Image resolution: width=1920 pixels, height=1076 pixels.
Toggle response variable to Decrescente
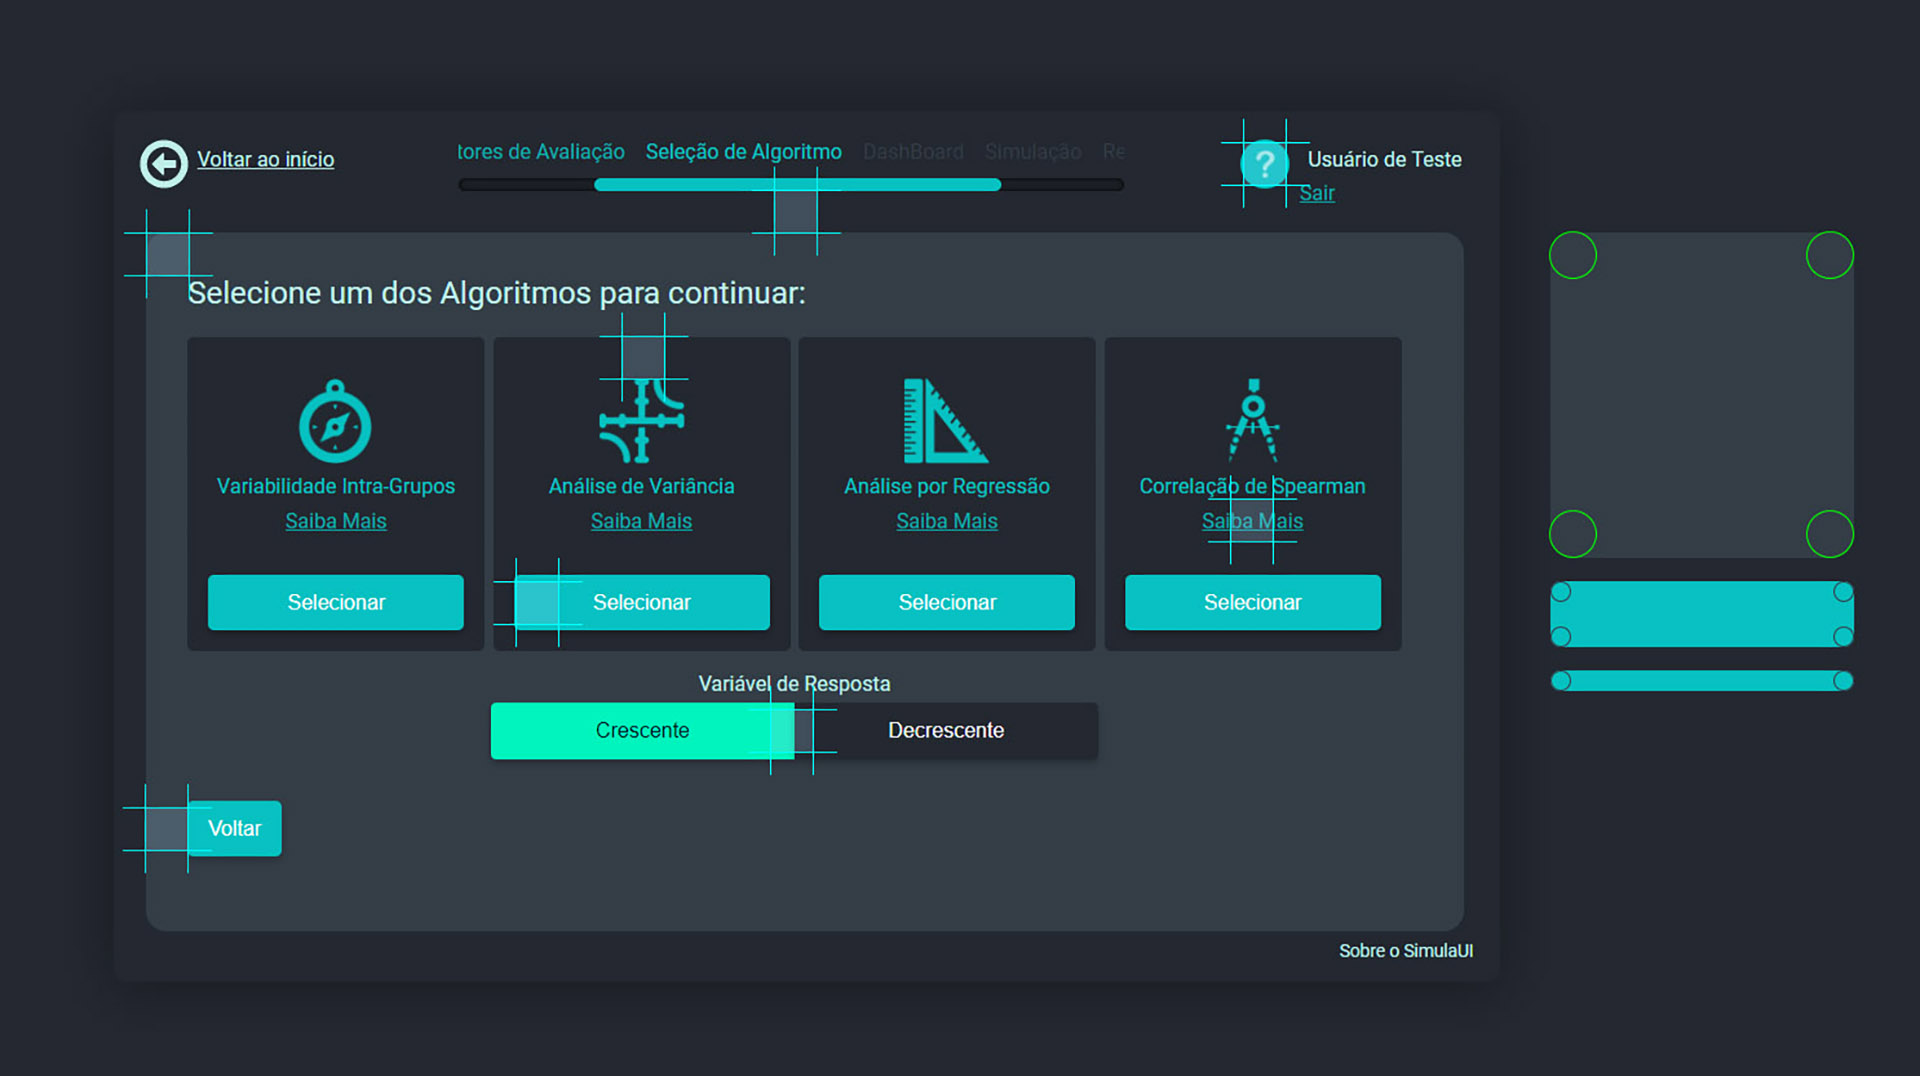tap(946, 731)
